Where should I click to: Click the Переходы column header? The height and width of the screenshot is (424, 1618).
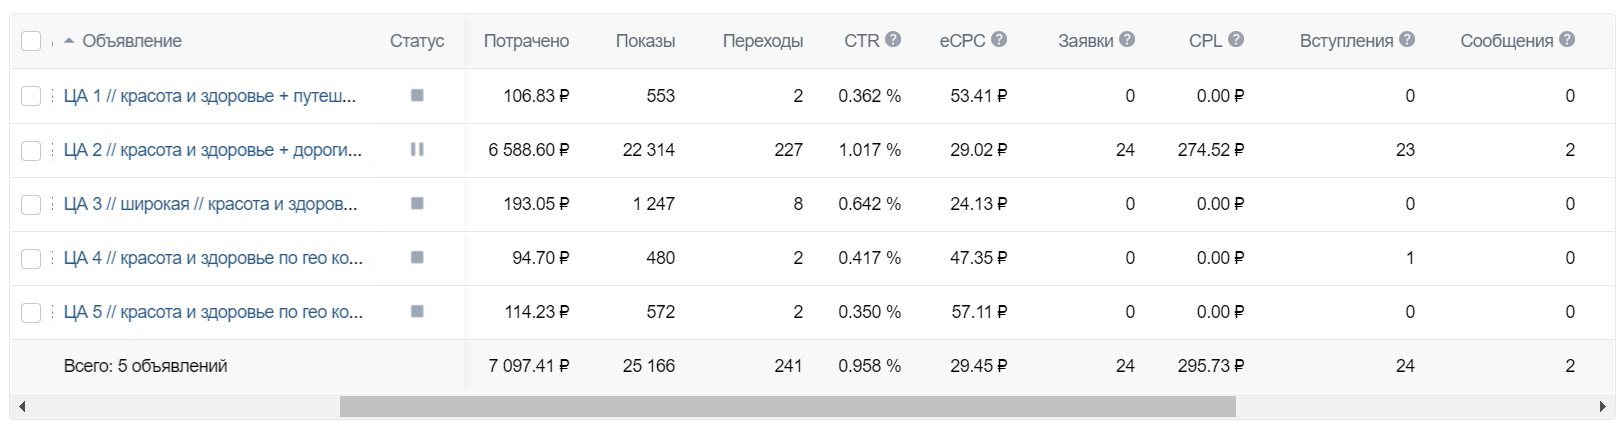pos(763,41)
